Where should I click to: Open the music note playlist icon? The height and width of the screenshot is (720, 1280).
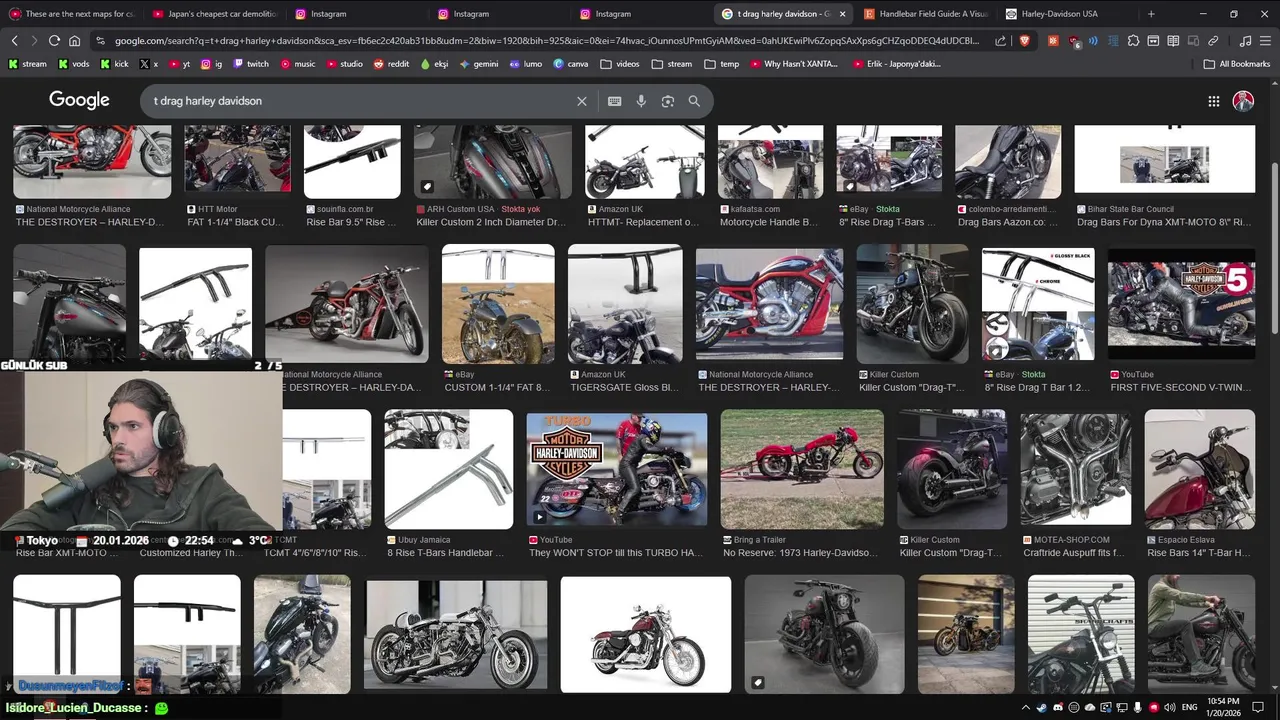(x=1245, y=41)
